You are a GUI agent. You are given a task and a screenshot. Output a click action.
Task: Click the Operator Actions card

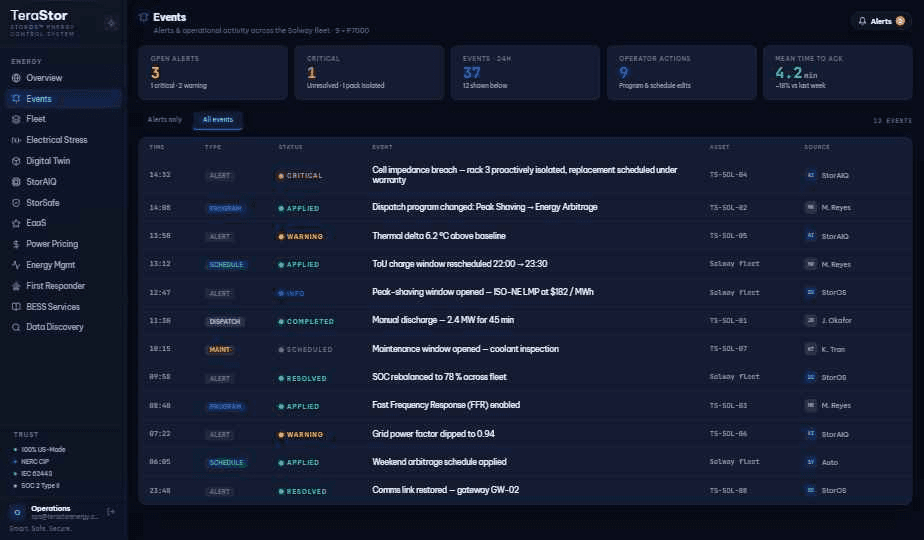click(x=681, y=73)
